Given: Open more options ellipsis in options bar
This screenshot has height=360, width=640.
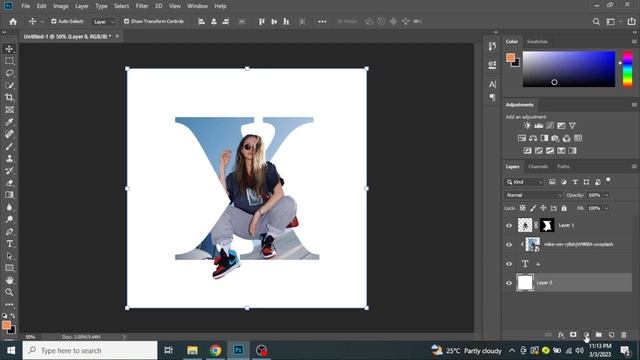Looking at the screenshot, I should (322, 22).
